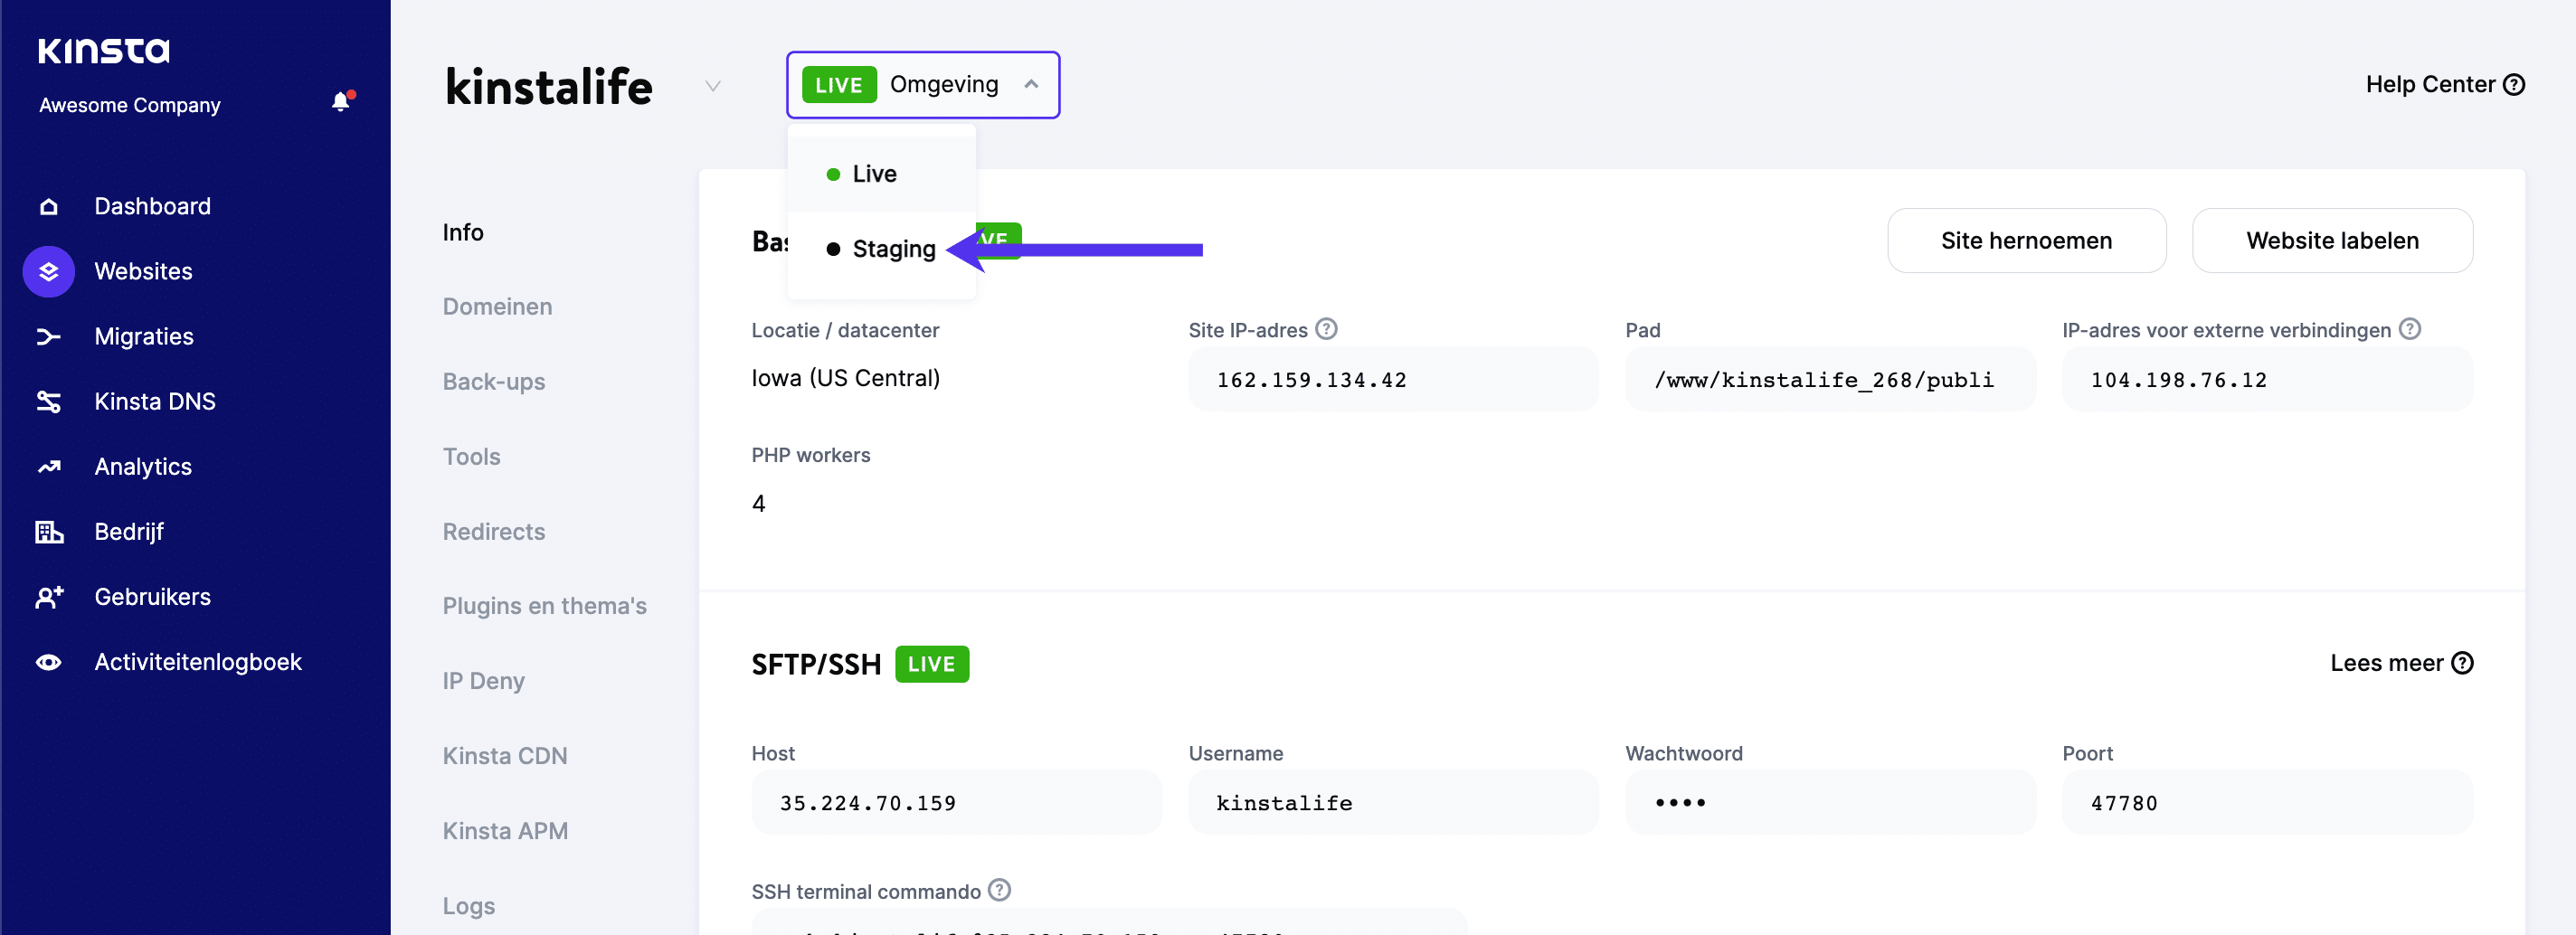Click the Username field kinstalife
This screenshot has width=2576, height=935.
click(x=1393, y=803)
